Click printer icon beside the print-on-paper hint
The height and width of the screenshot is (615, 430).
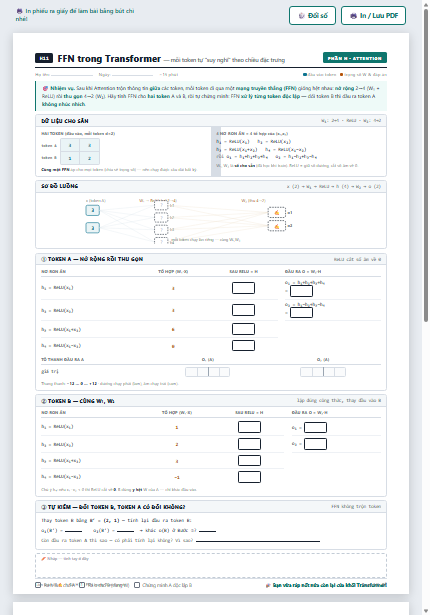[x=19, y=11]
